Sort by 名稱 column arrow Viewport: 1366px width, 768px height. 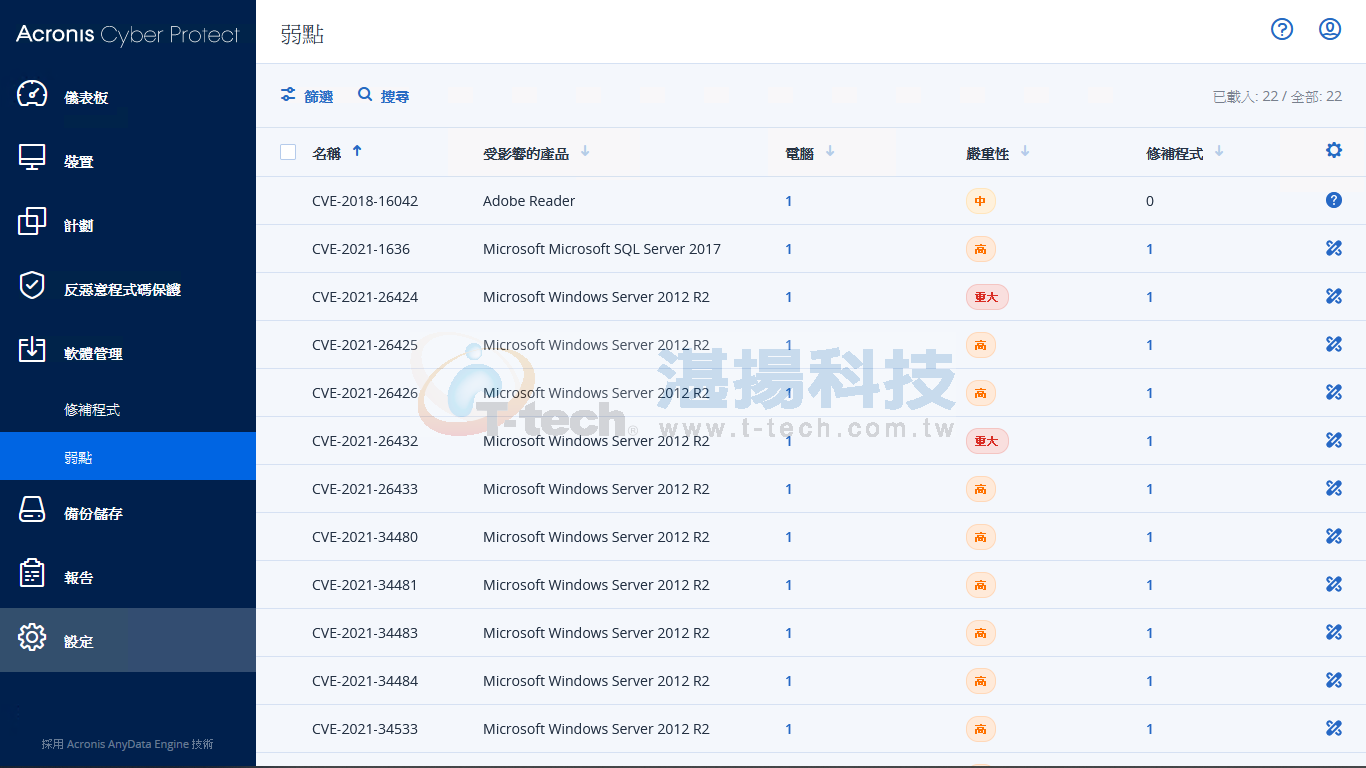pos(357,151)
